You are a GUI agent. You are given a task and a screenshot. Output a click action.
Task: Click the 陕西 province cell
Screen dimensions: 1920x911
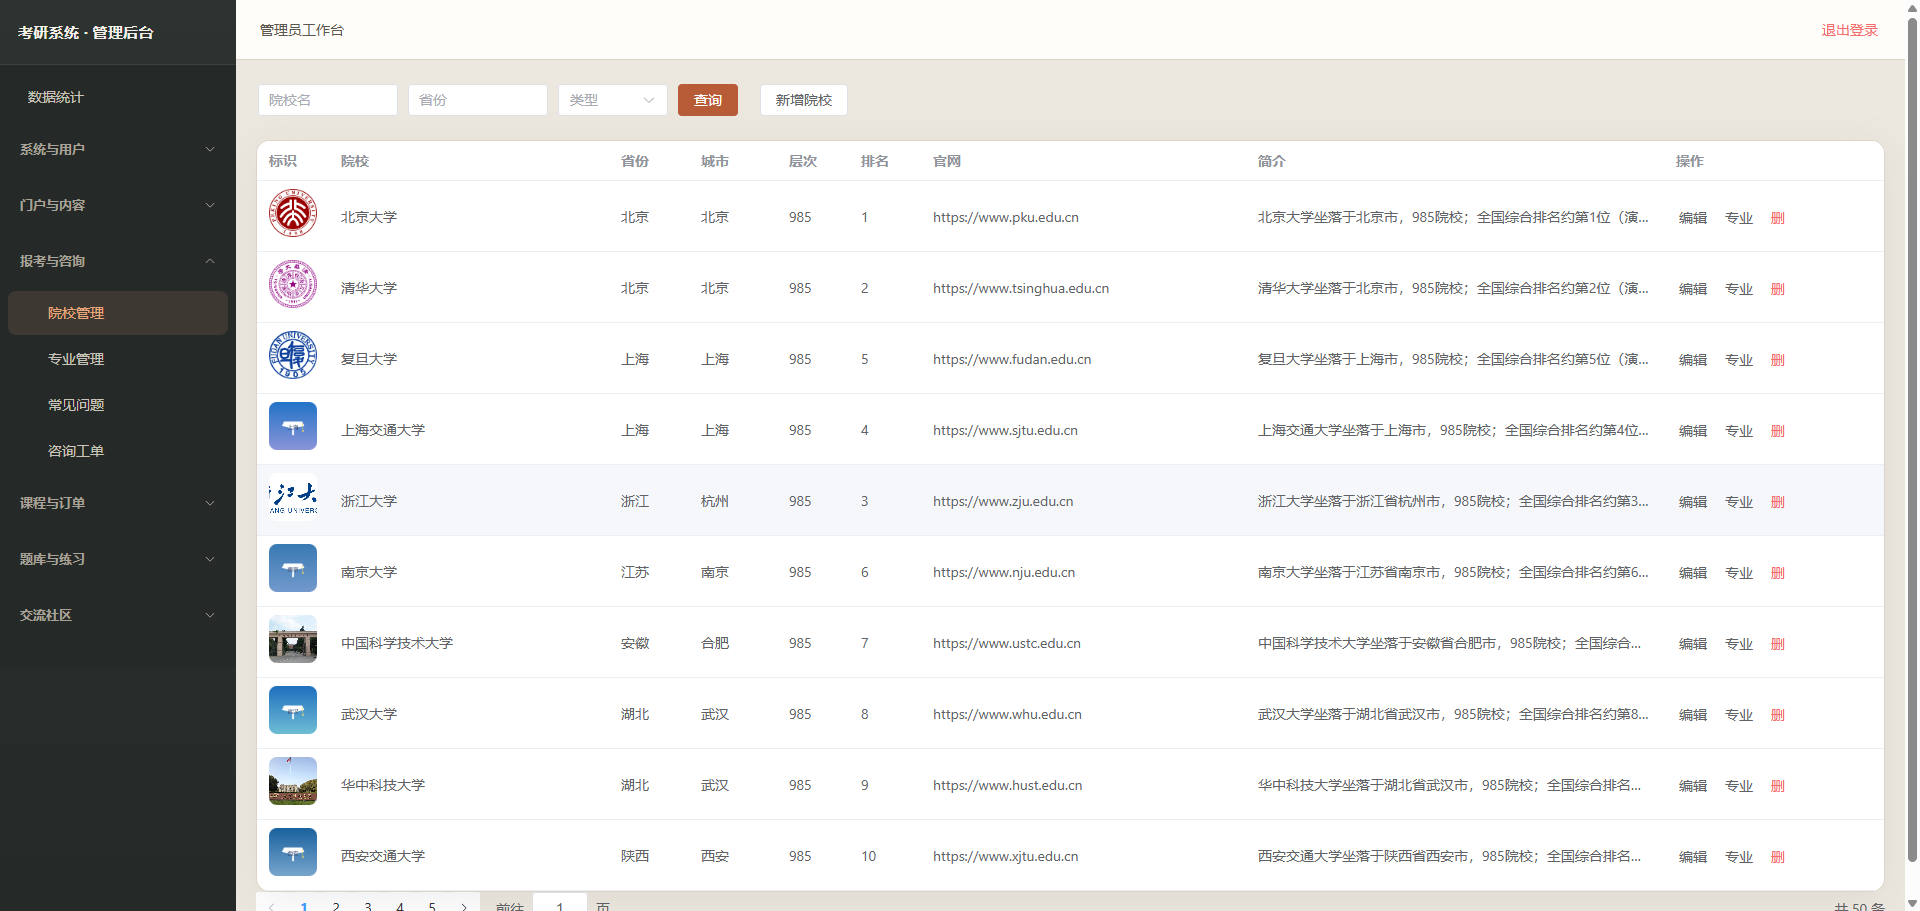(635, 856)
